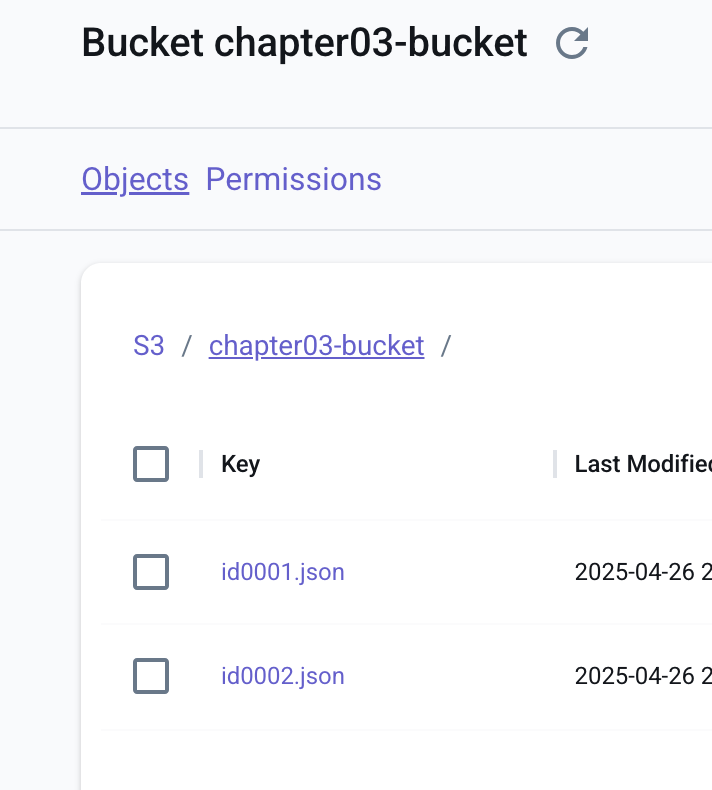Sort by the Key column header

[241, 465]
